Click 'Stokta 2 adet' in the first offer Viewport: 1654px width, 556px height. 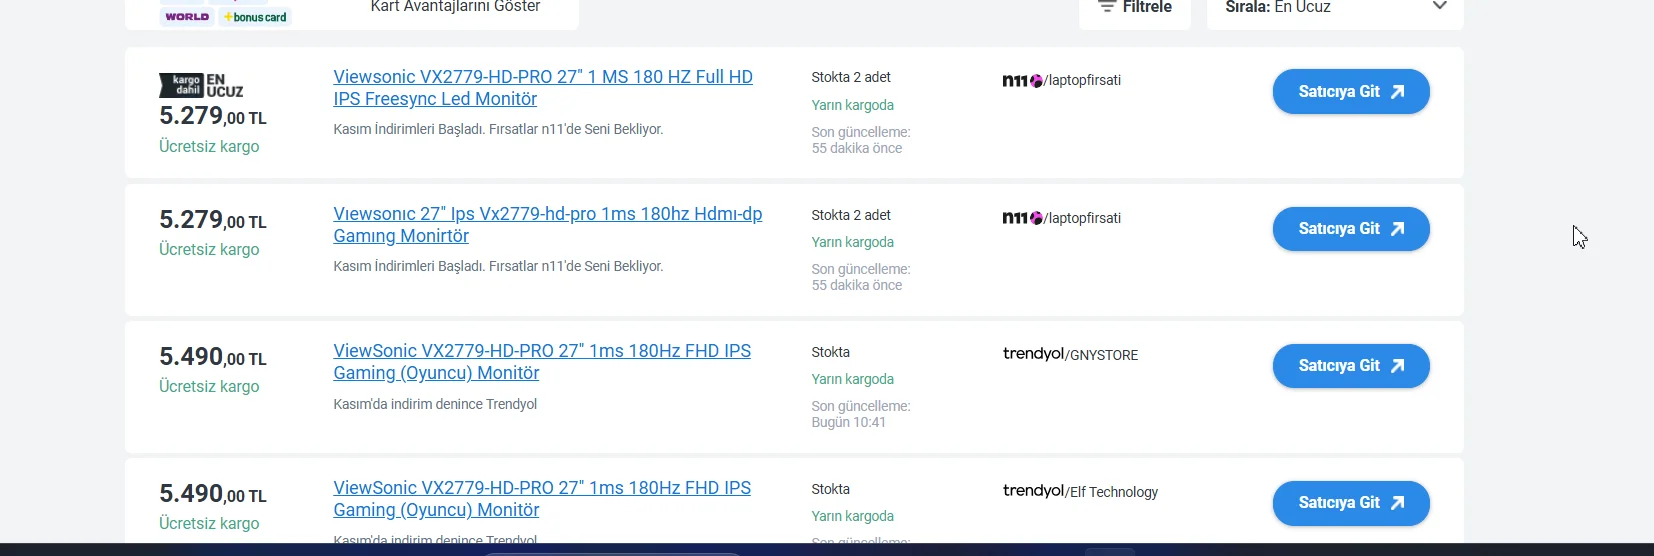[x=851, y=77]
